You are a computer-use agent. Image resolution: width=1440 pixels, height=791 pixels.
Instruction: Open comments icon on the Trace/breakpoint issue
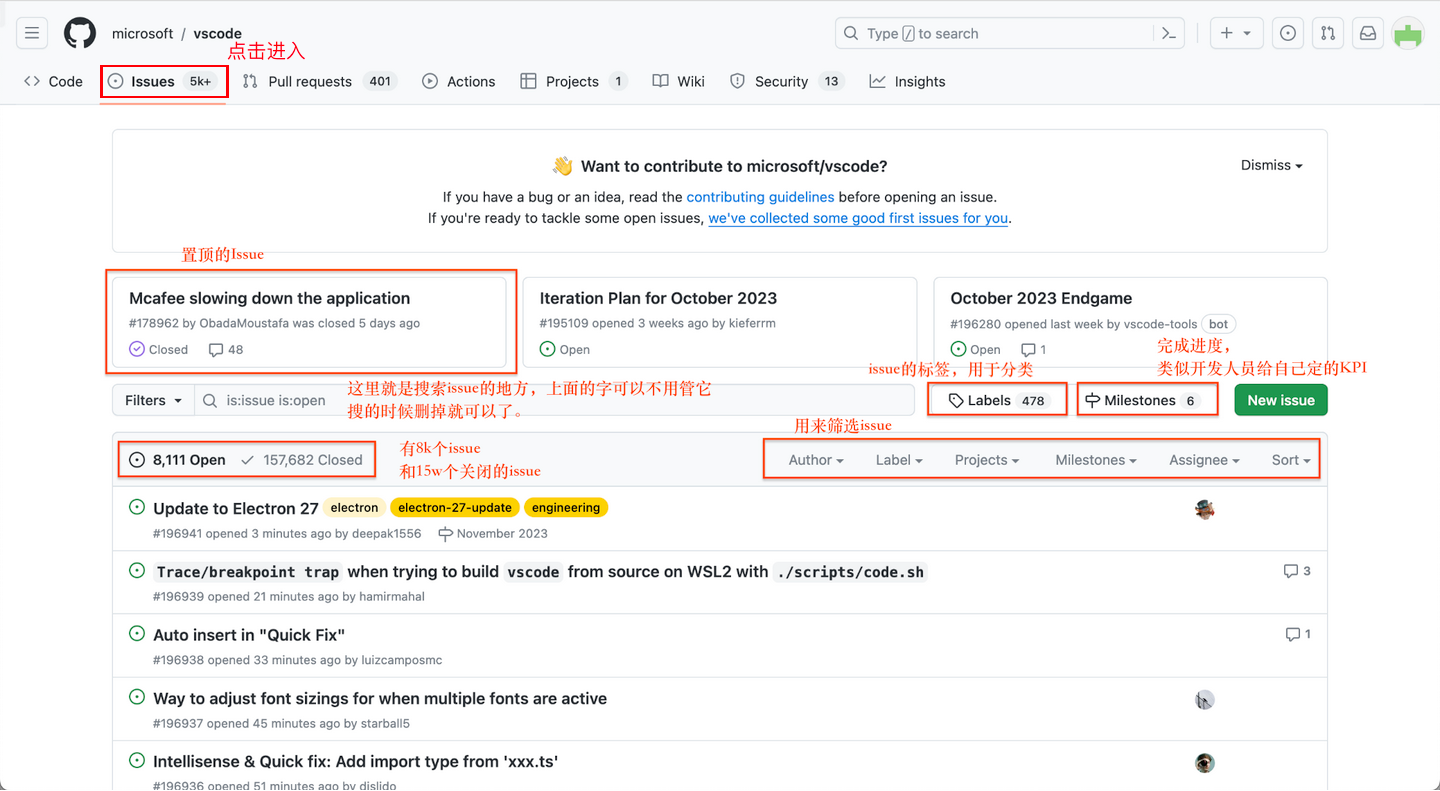[x=1290, y=570]
